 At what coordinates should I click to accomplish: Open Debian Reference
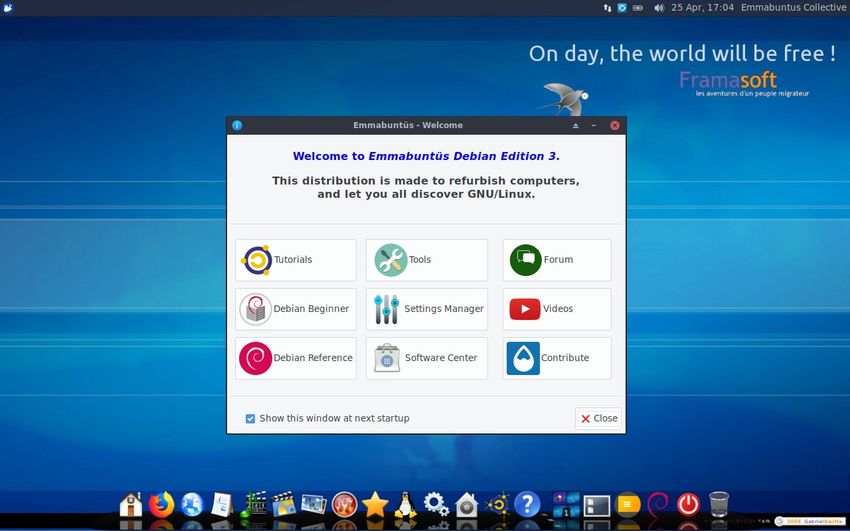click(x=295, y=358)
